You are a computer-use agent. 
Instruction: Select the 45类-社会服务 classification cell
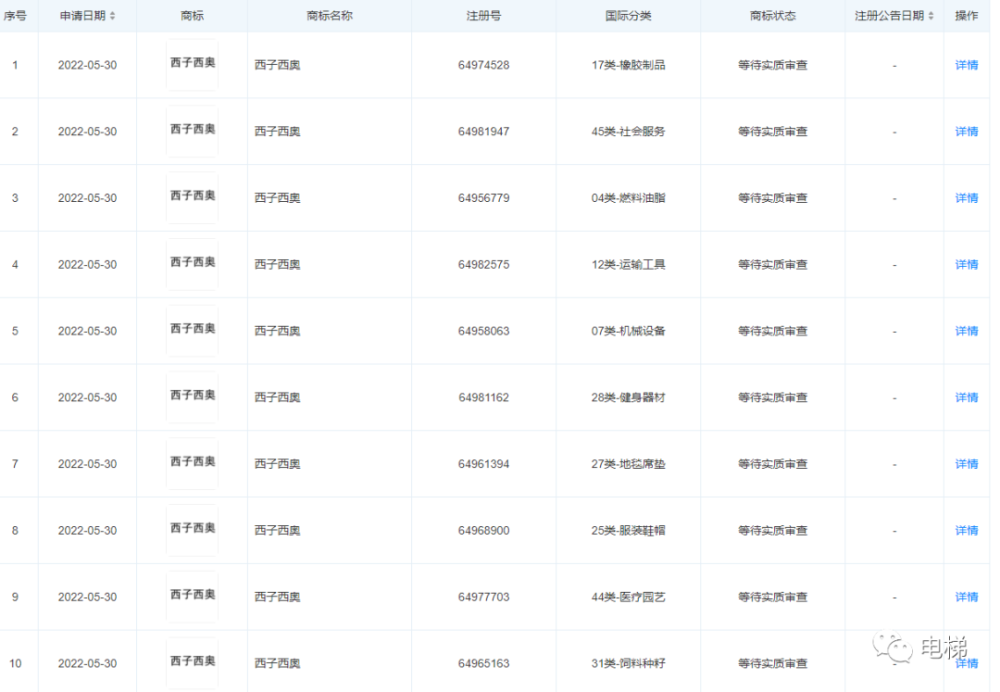(628, 131)
